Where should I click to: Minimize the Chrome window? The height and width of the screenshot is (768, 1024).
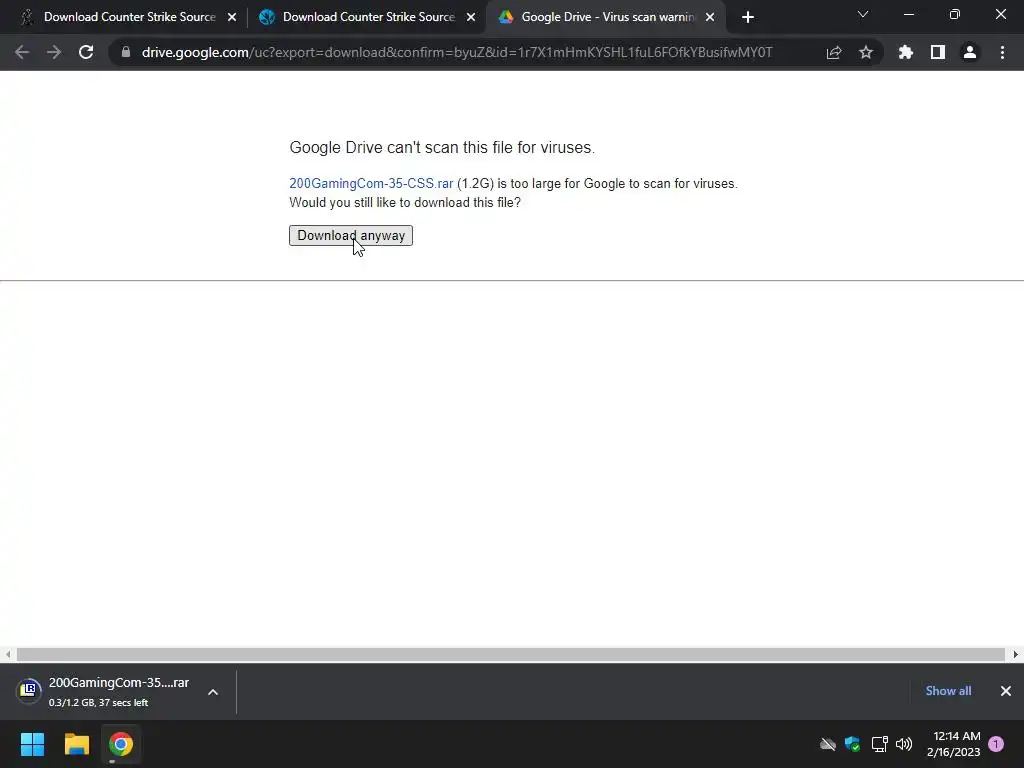tap(908, 14)
